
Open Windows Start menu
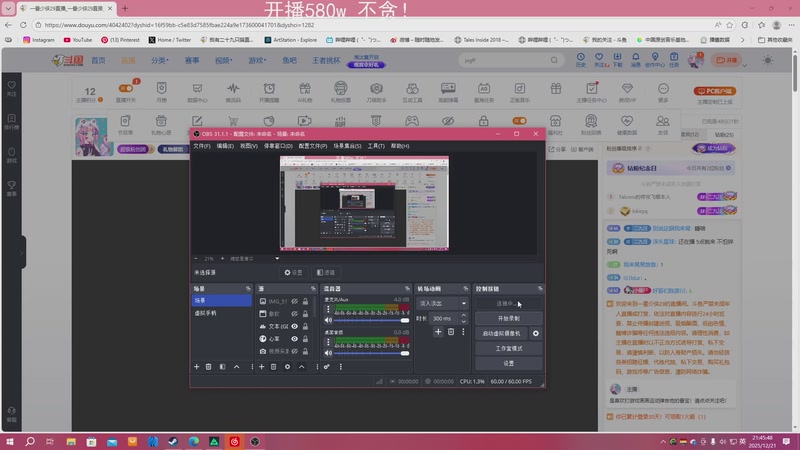[9, 441]
